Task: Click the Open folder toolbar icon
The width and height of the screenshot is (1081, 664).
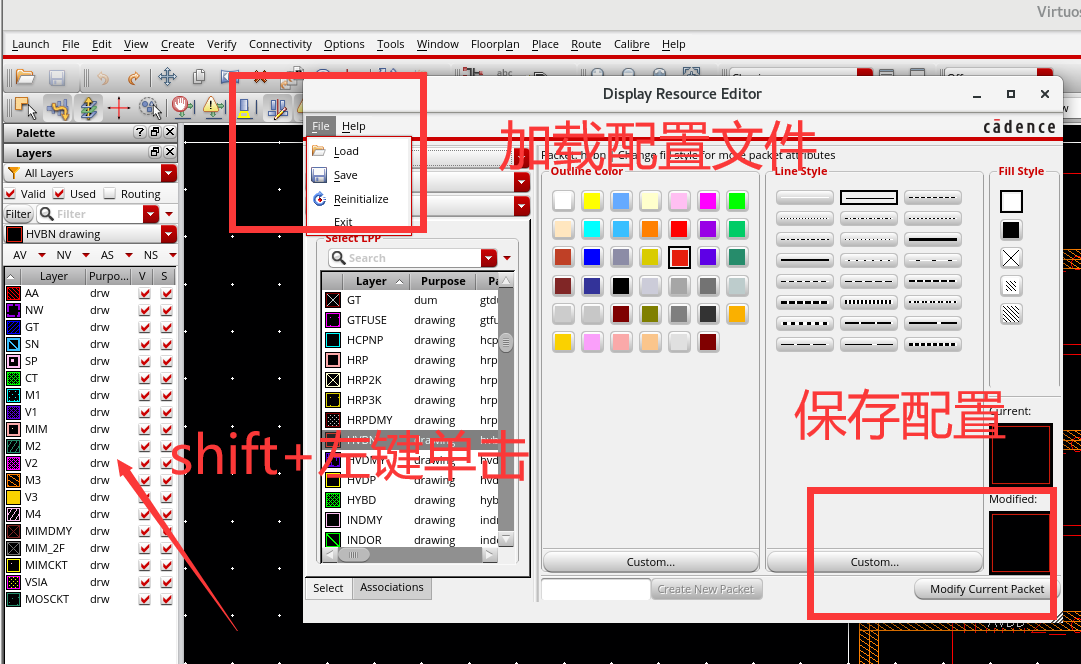Action: [25, 77]
